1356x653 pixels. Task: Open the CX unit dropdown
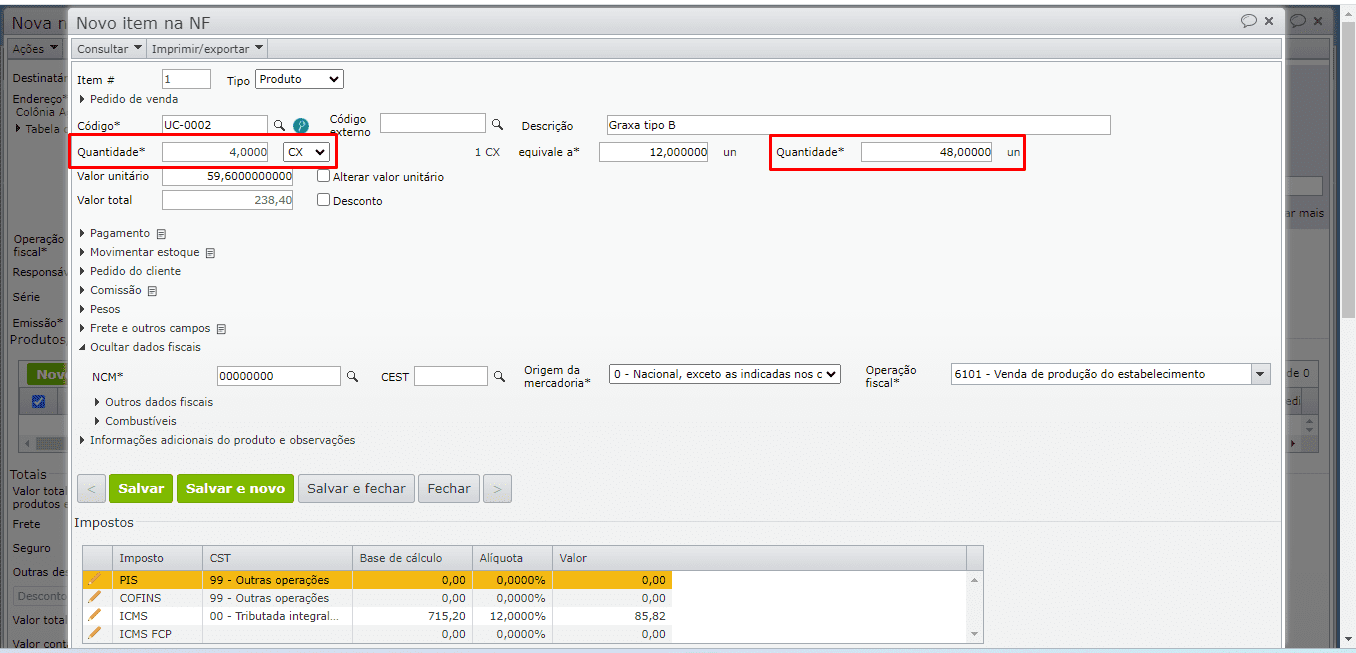306,152
